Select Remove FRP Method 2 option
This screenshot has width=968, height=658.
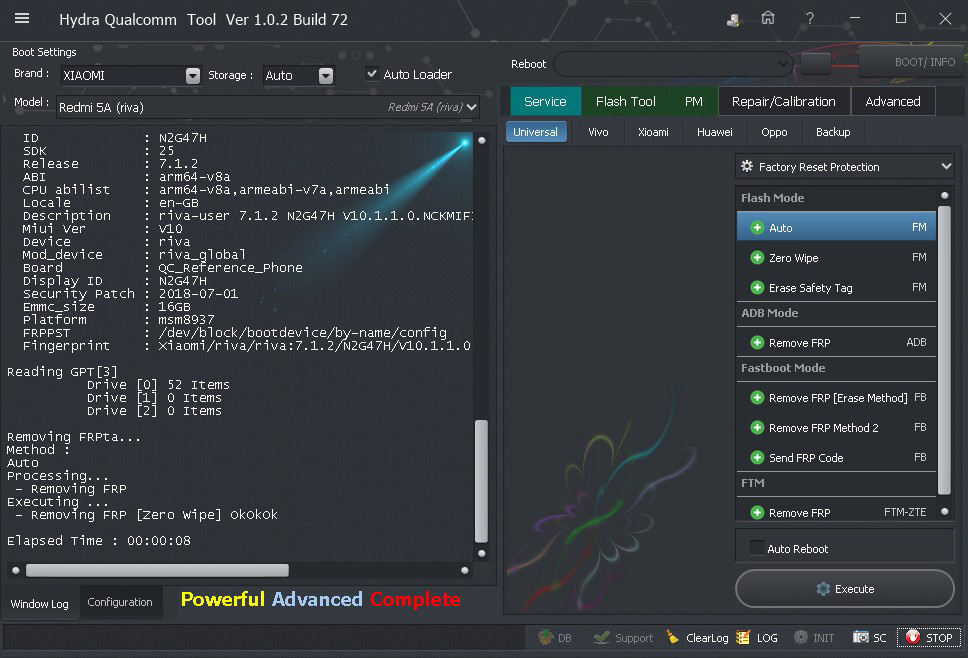[837, 428]
